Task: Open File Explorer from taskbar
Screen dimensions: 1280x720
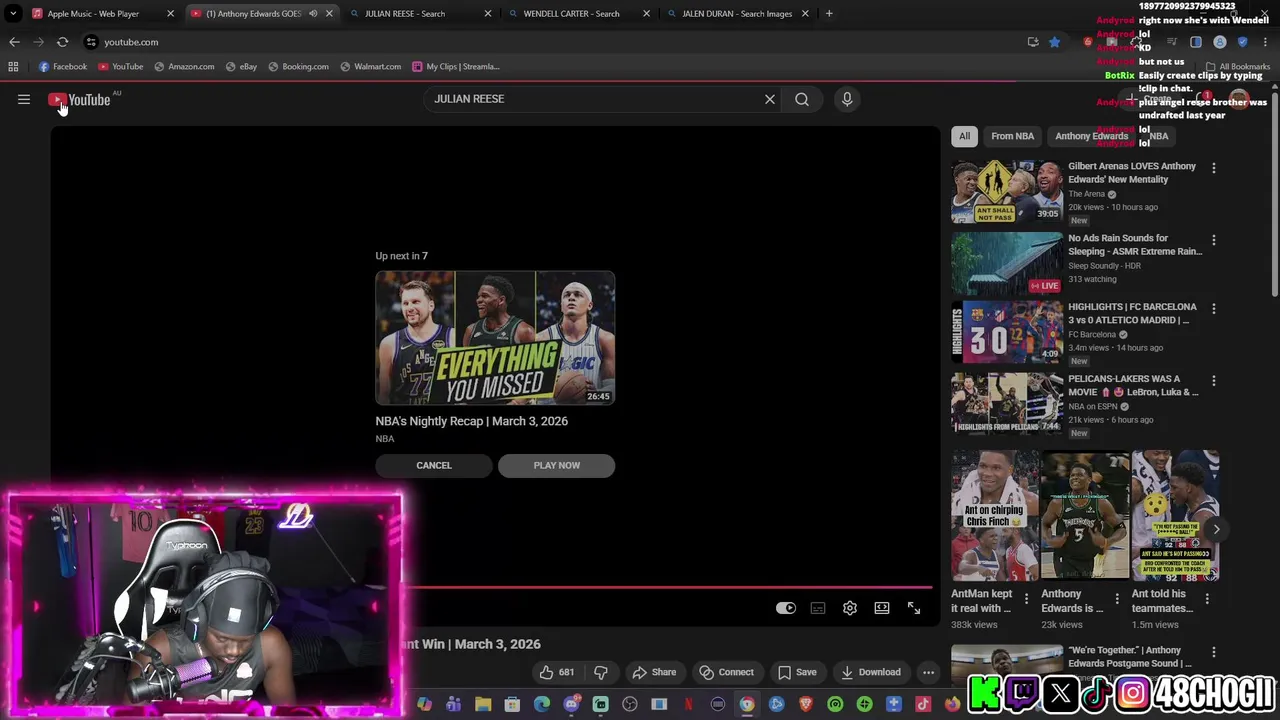Action: click(x=483, y=704)
